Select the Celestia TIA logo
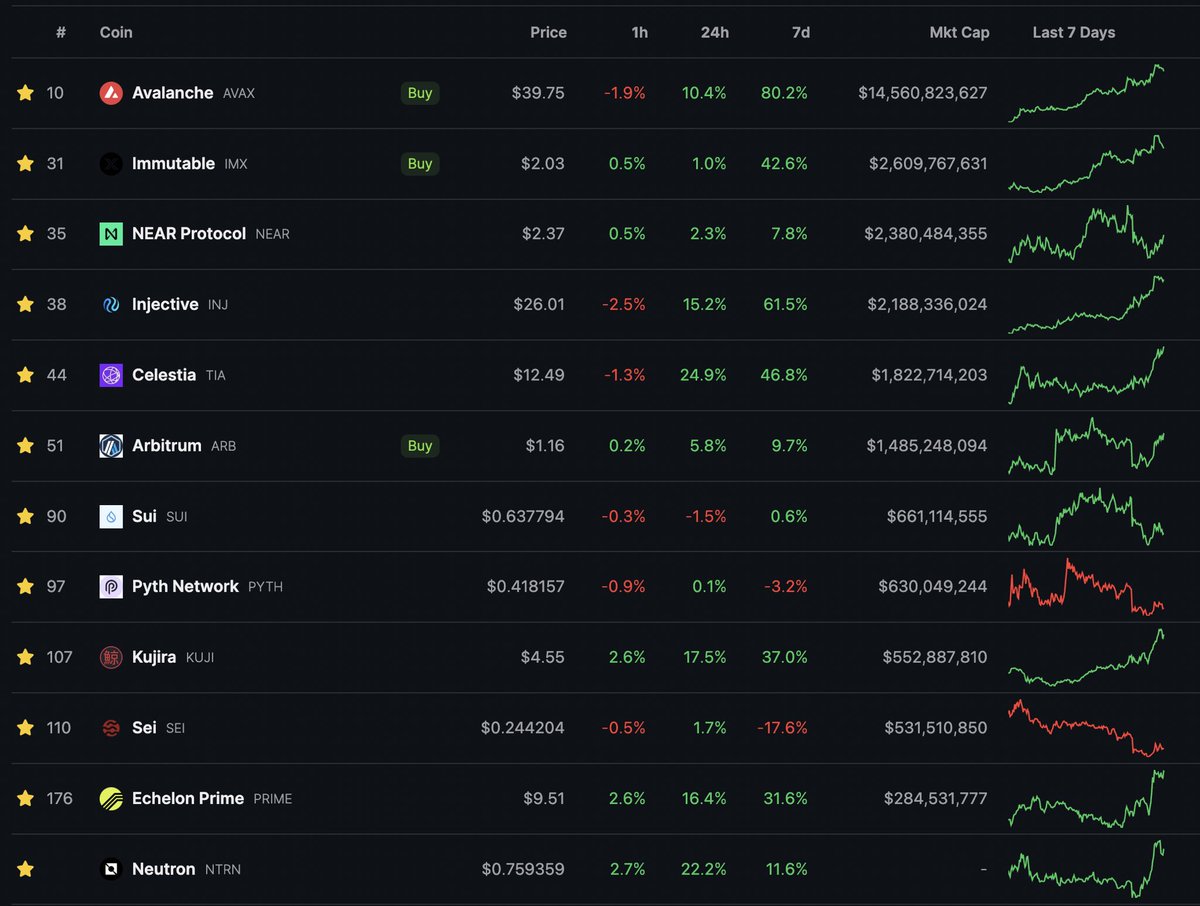This screenshot has width=1200, height=906. tap(109, 375)
